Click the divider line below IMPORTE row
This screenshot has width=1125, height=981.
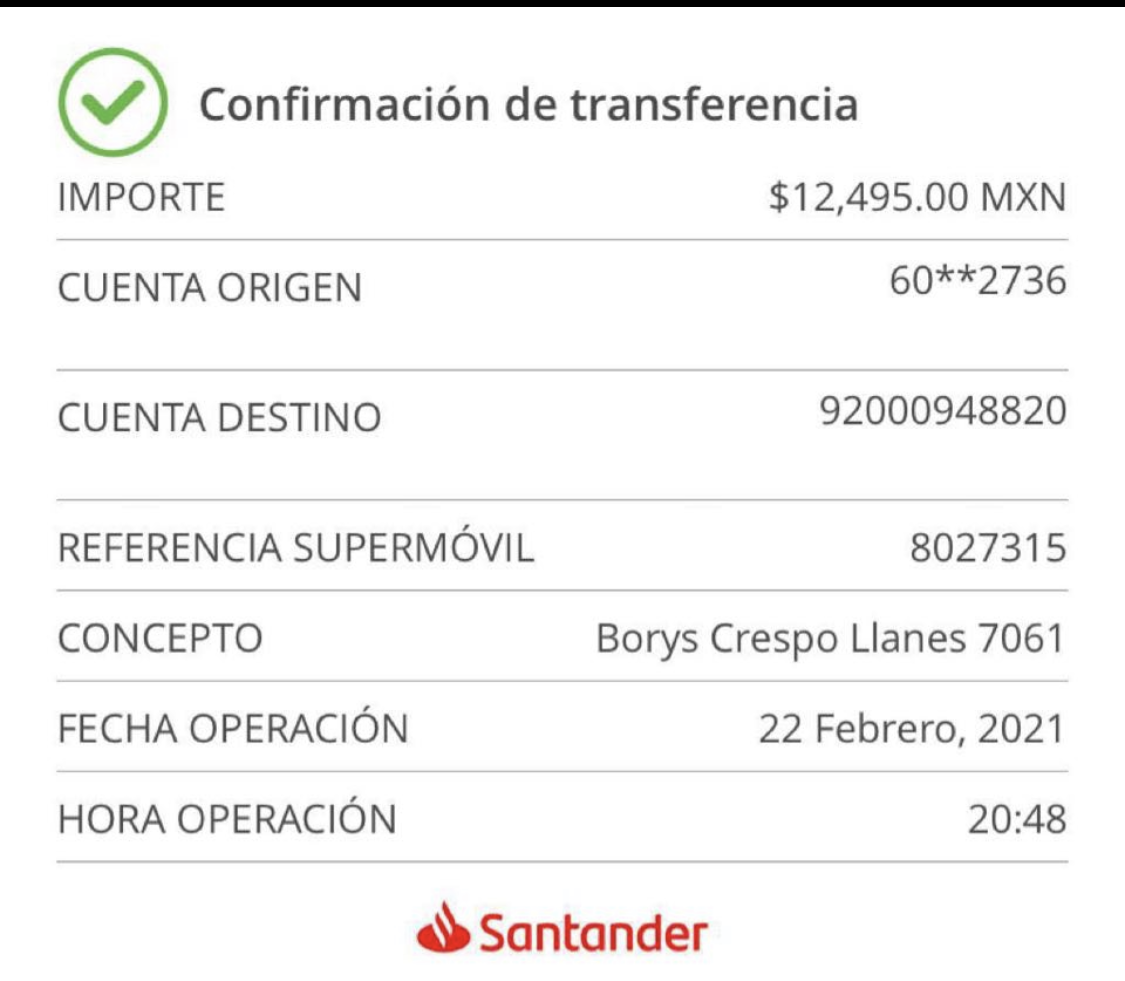(x=562, y=240)
